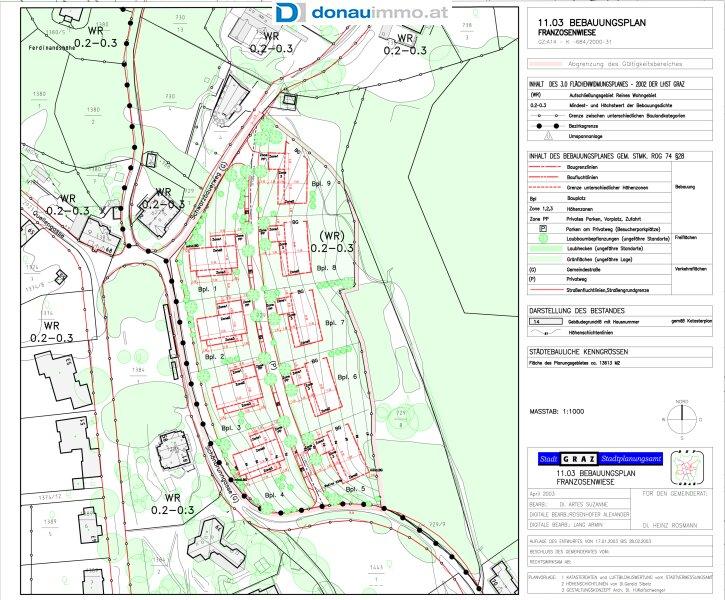The image size is (725, 600).
Task: Click the Bpl. 9 plot label
Action: (x=321, y=185)
